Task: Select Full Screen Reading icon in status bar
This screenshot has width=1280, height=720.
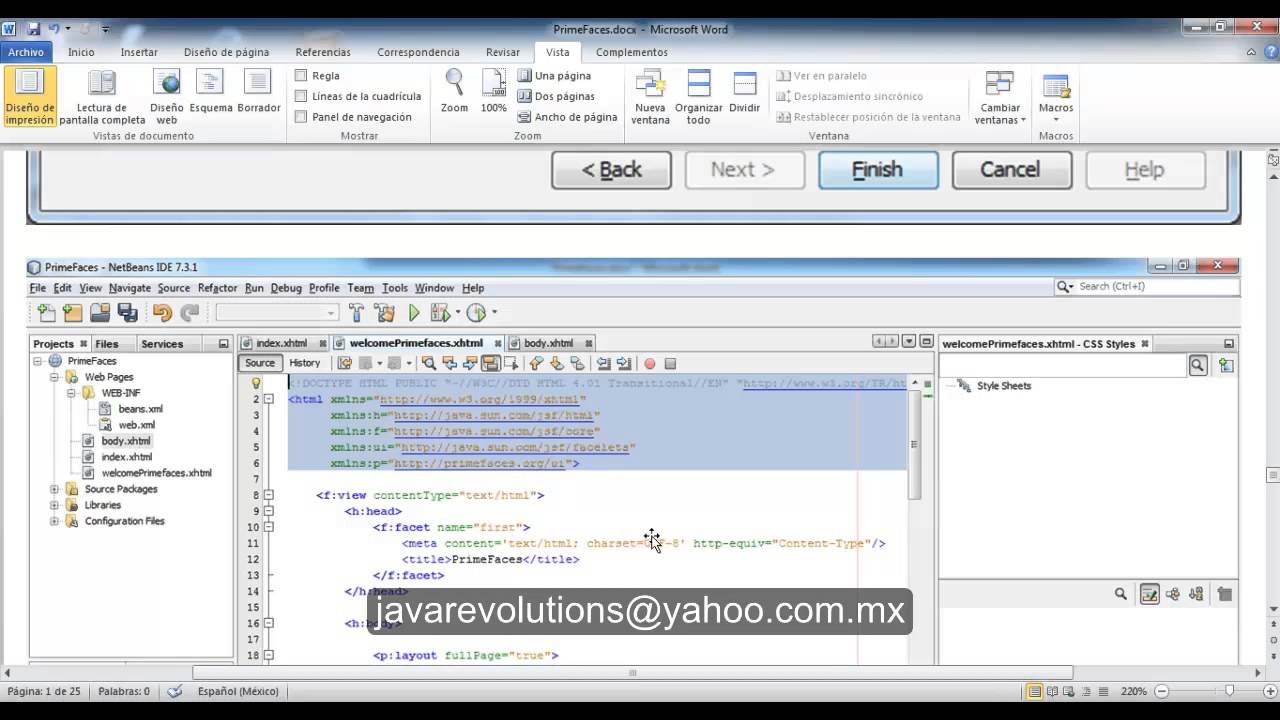Action: [x=1053, y=691]
